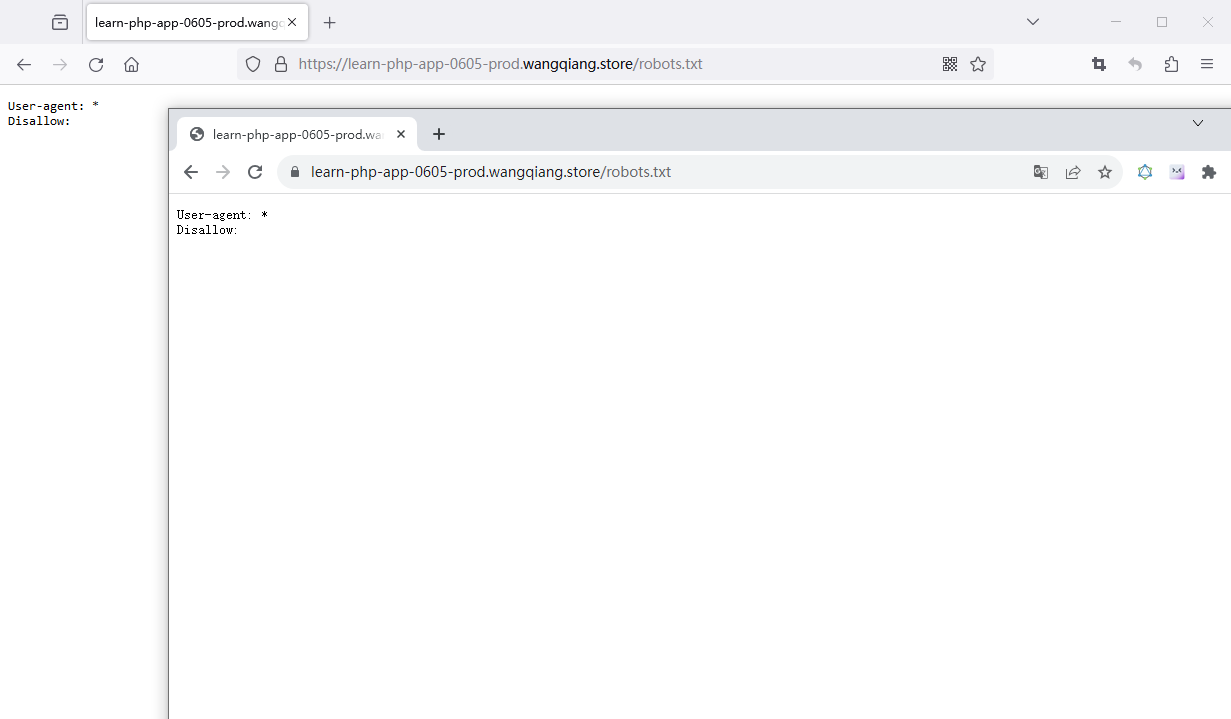Go forward in Firefox window

tap(60, 64)
